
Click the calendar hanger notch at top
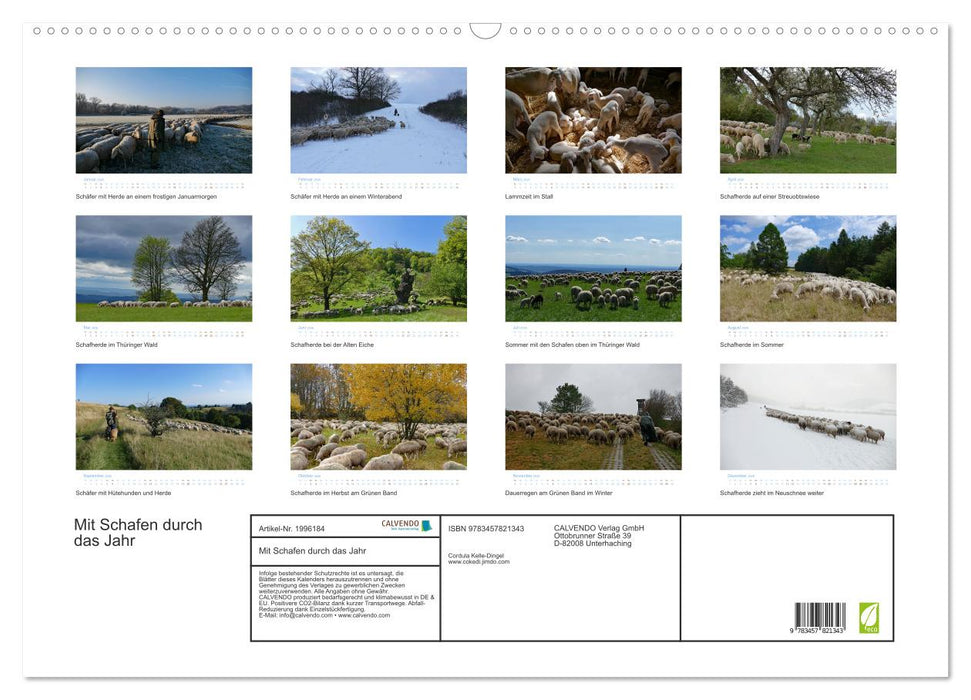pyautogui.click(x=485, y=31)
